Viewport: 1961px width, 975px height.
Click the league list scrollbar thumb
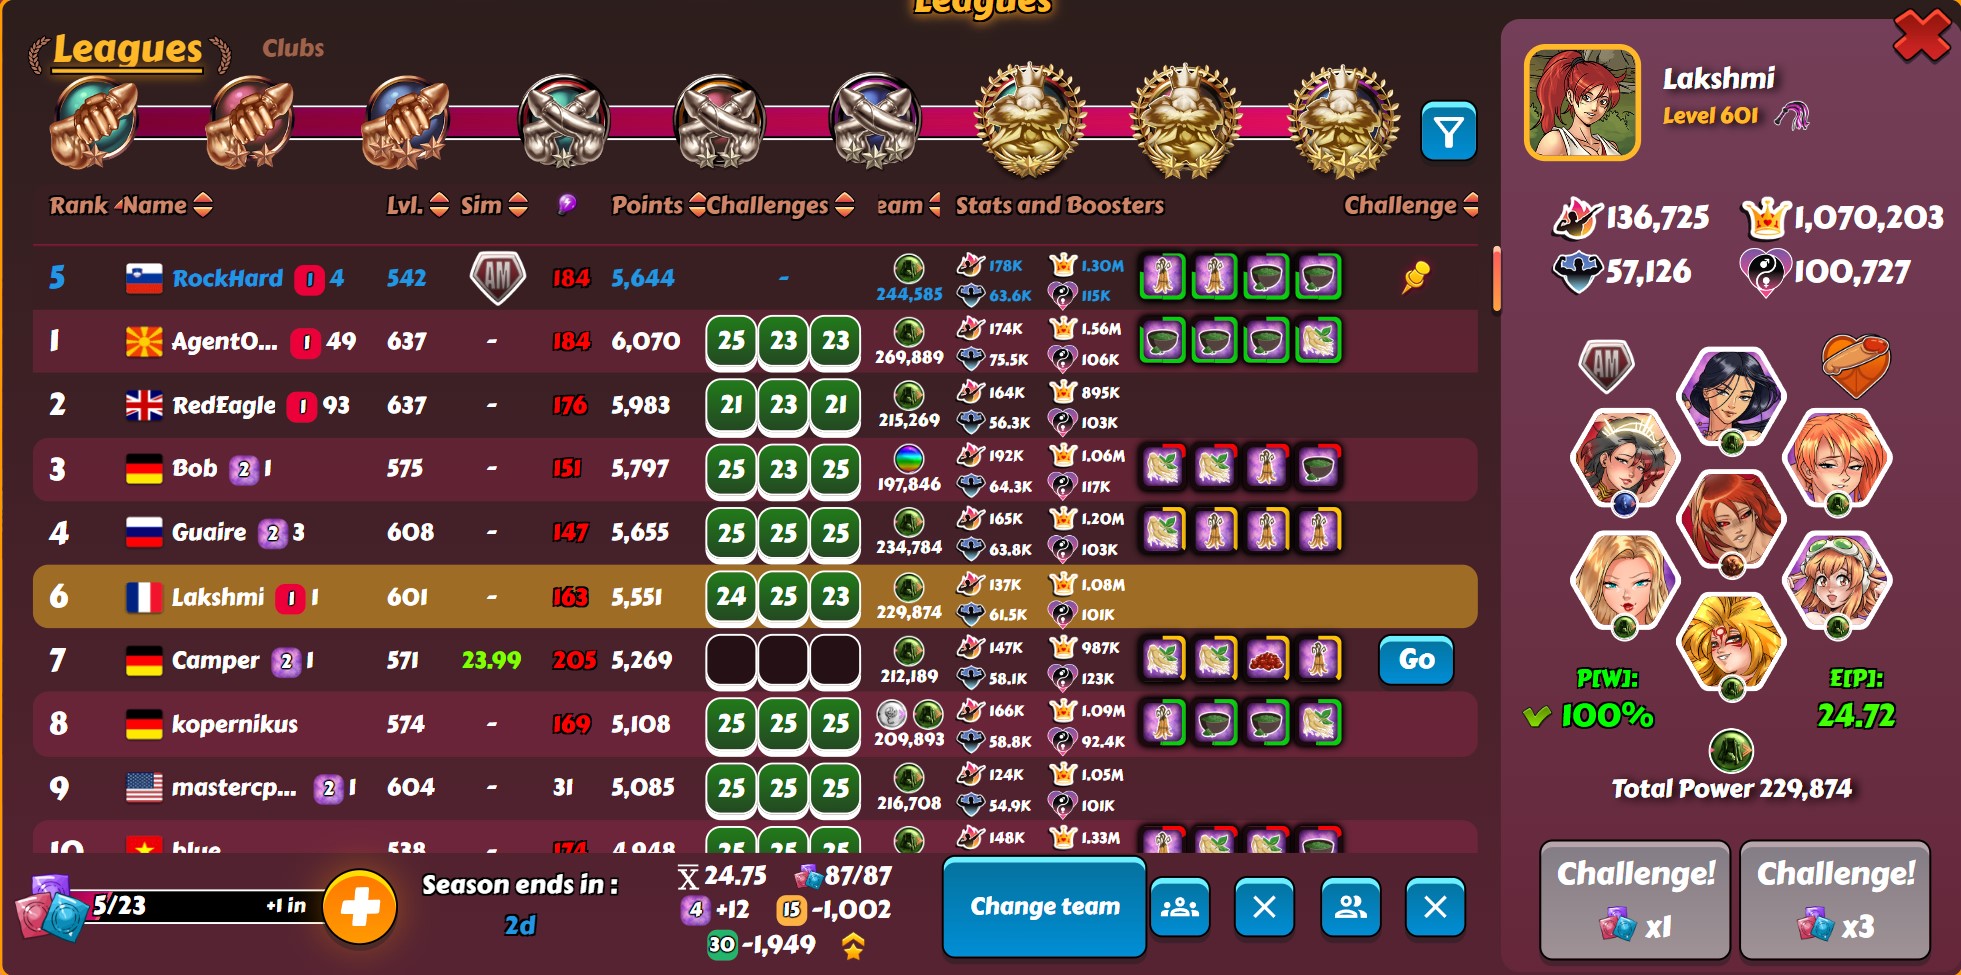pos(1496,280)
